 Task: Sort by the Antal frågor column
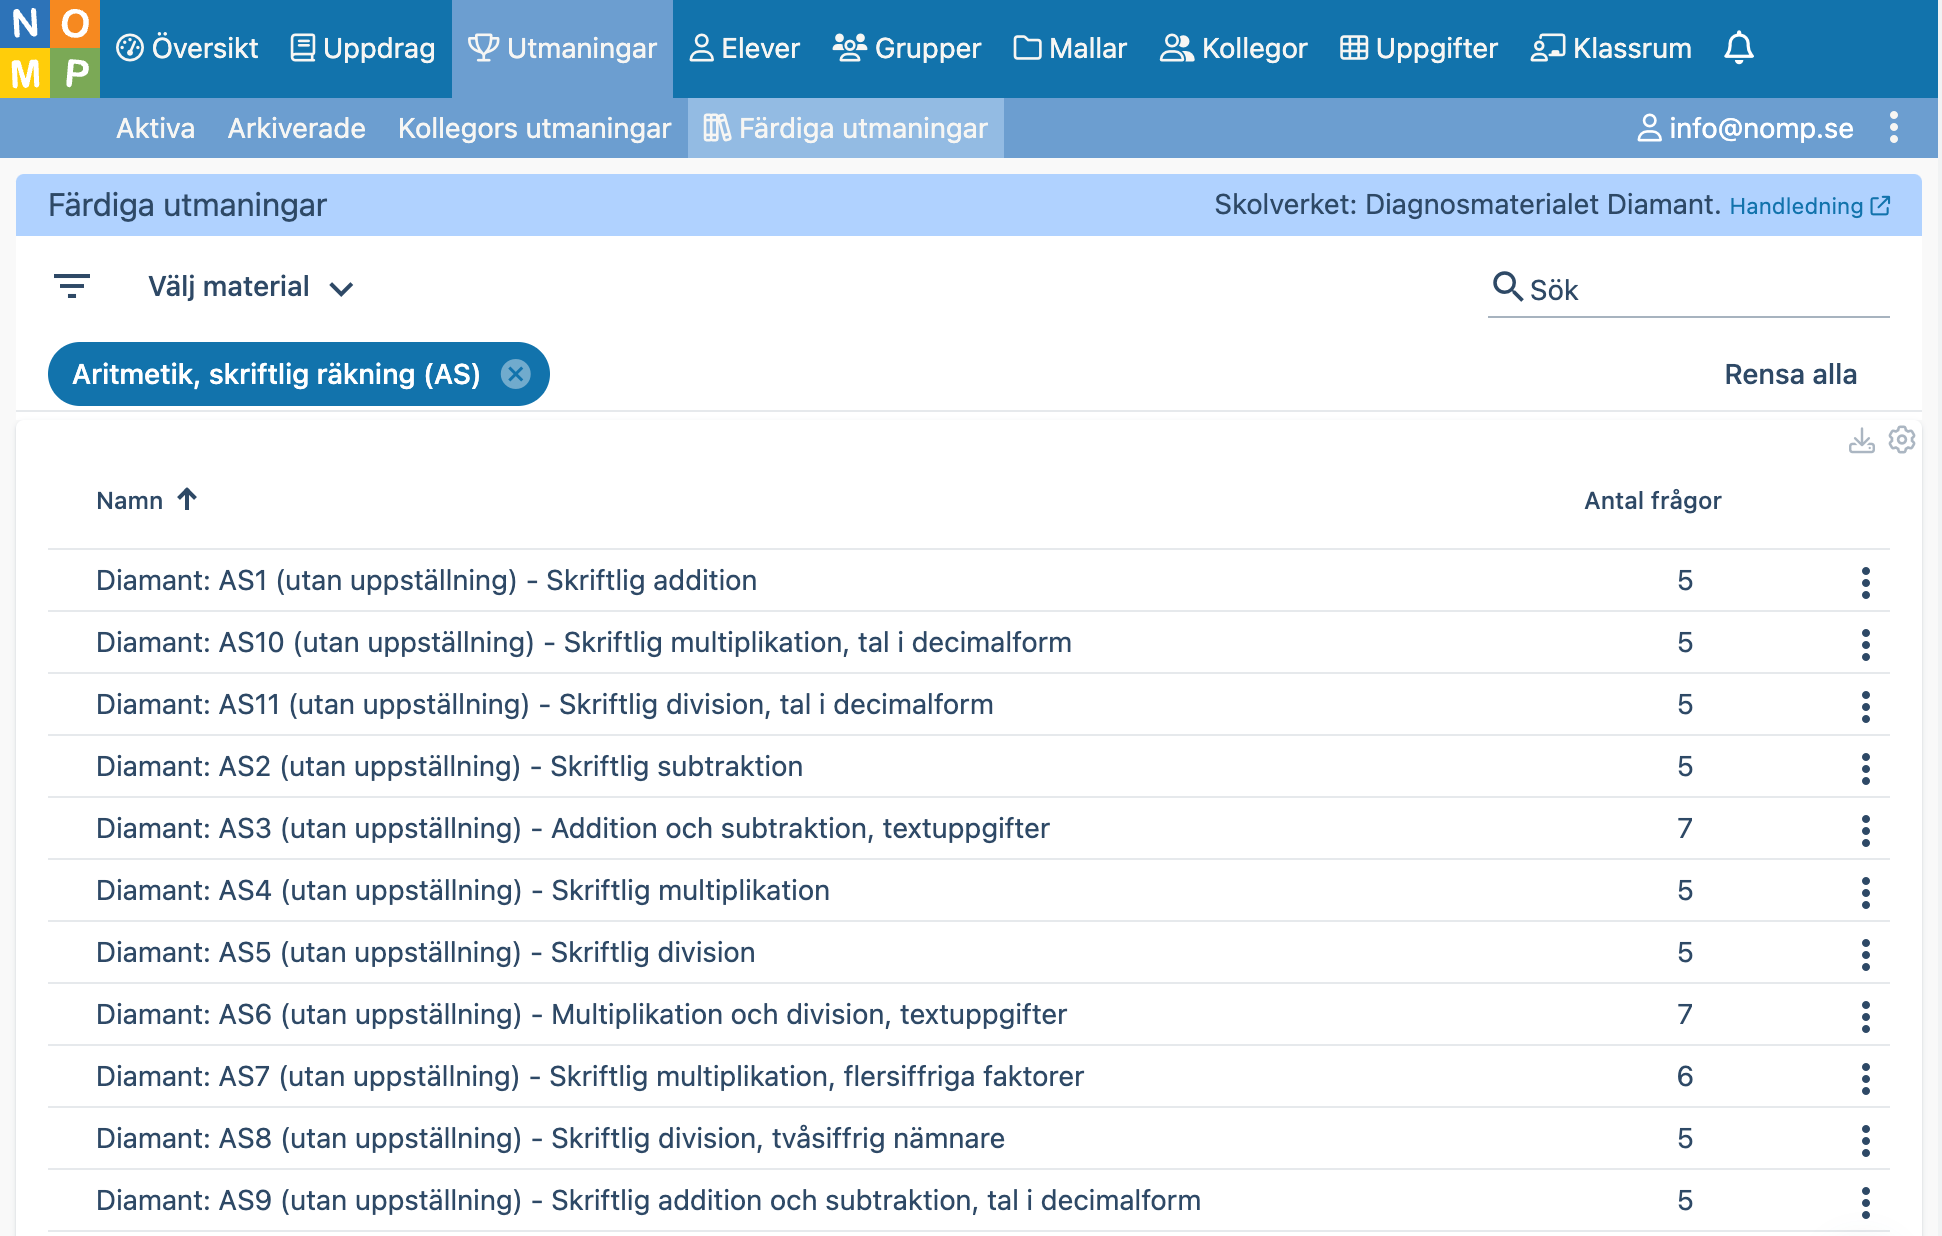tap(1652, 500)
